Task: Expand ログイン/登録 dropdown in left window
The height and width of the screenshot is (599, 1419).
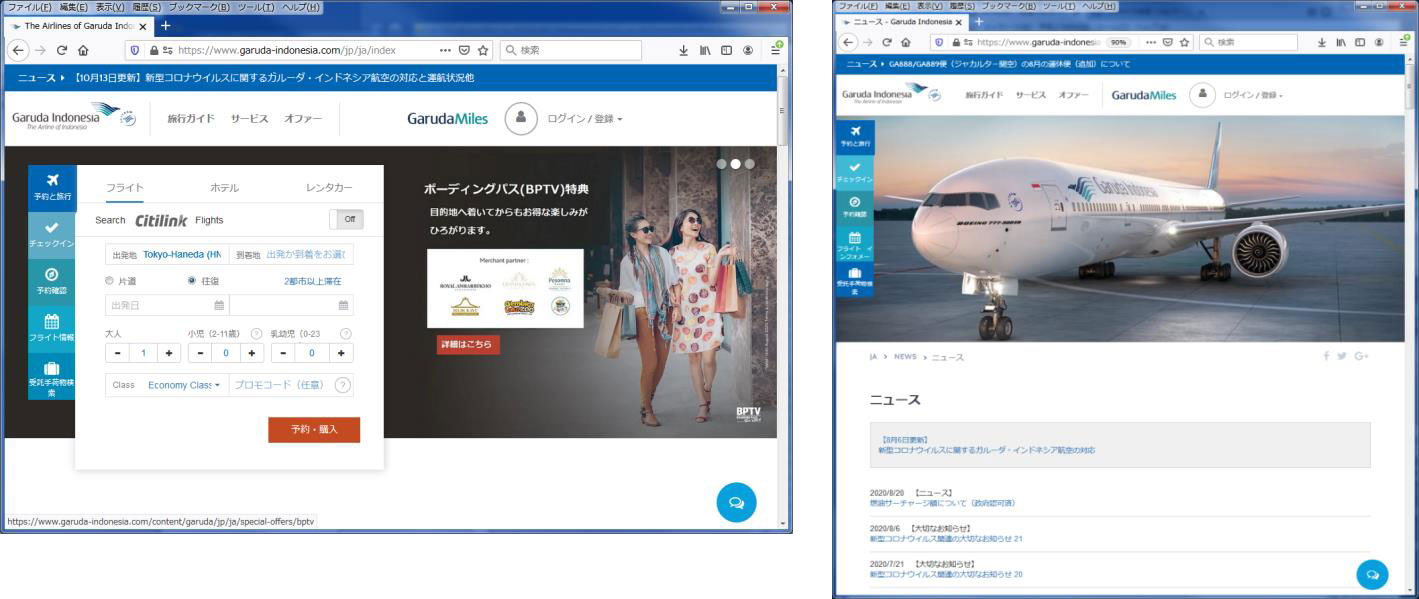Action: [x=585, y=119]
